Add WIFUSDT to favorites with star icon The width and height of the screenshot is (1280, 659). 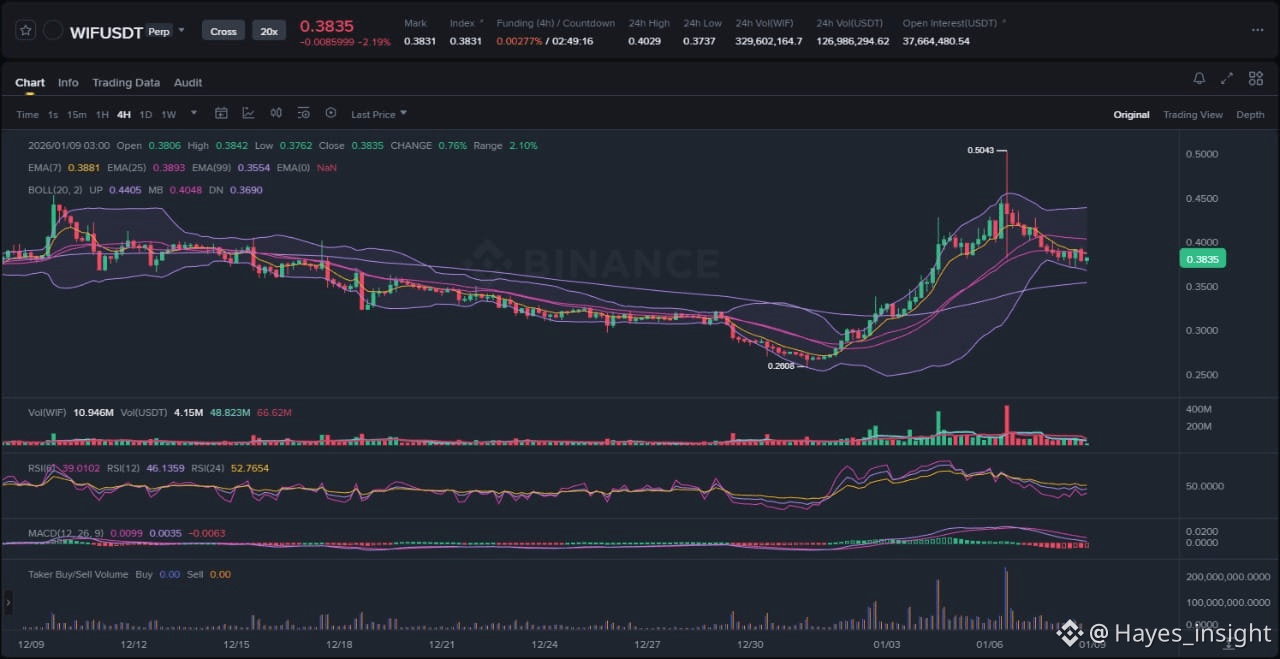click(x=26, y=31)
